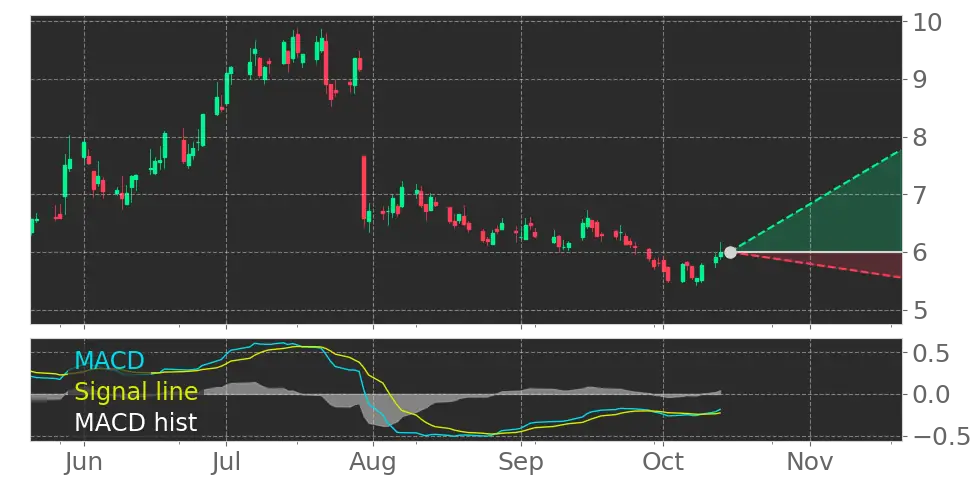Click the gray current-price marker dot
The width and height of the screenshot is (972, 486).
coord(730,252)
